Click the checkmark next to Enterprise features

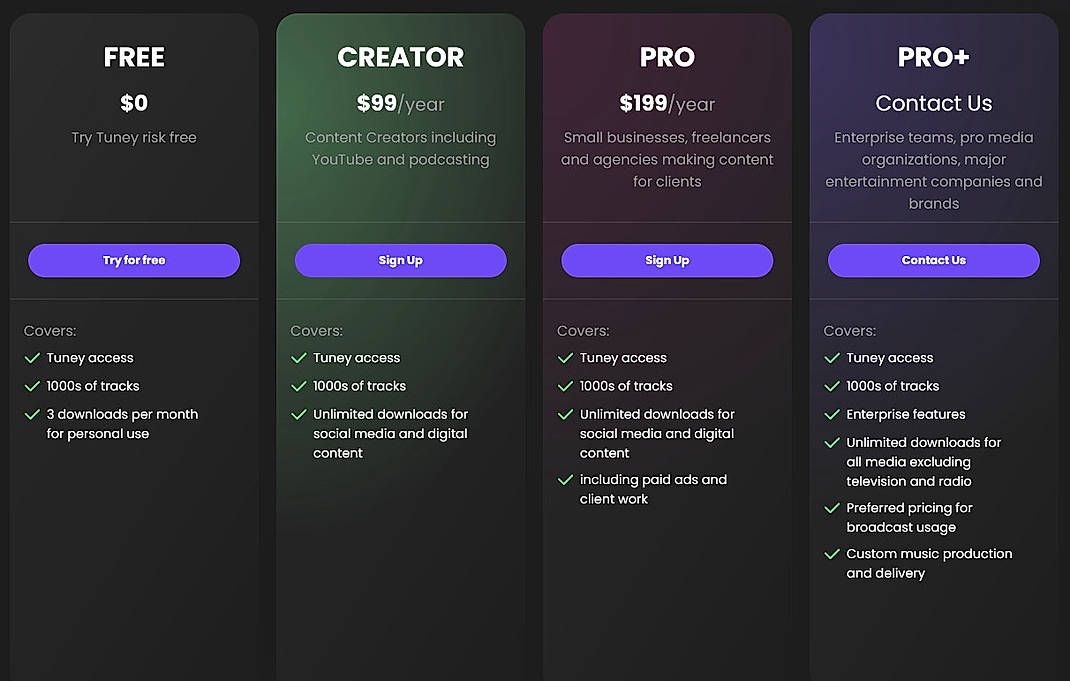click(x=831, y=414)
